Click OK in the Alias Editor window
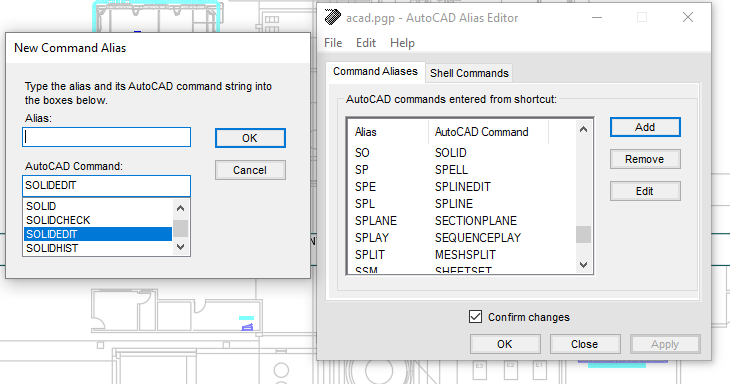This screenshot has height=384, width=730. [505, 344]
